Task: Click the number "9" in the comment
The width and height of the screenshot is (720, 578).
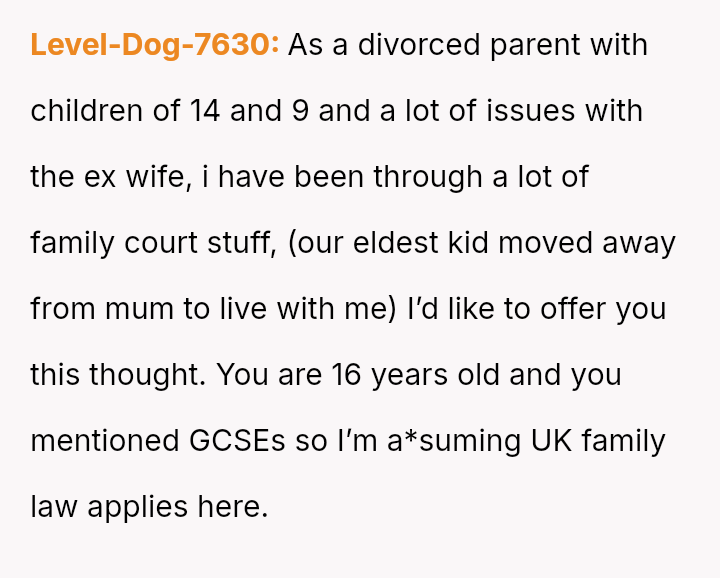Action: tap(300, 111)
